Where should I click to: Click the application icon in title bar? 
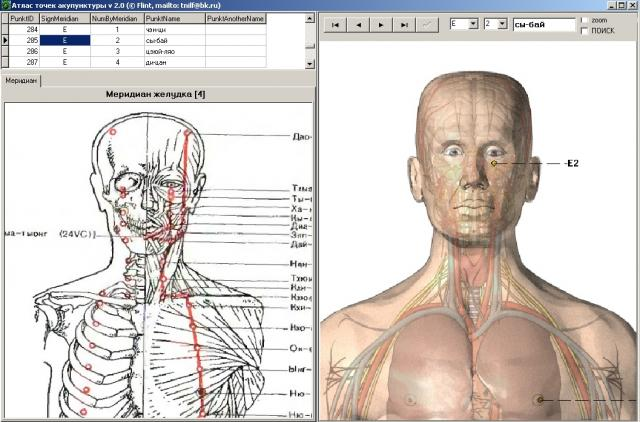click(5, 5)
